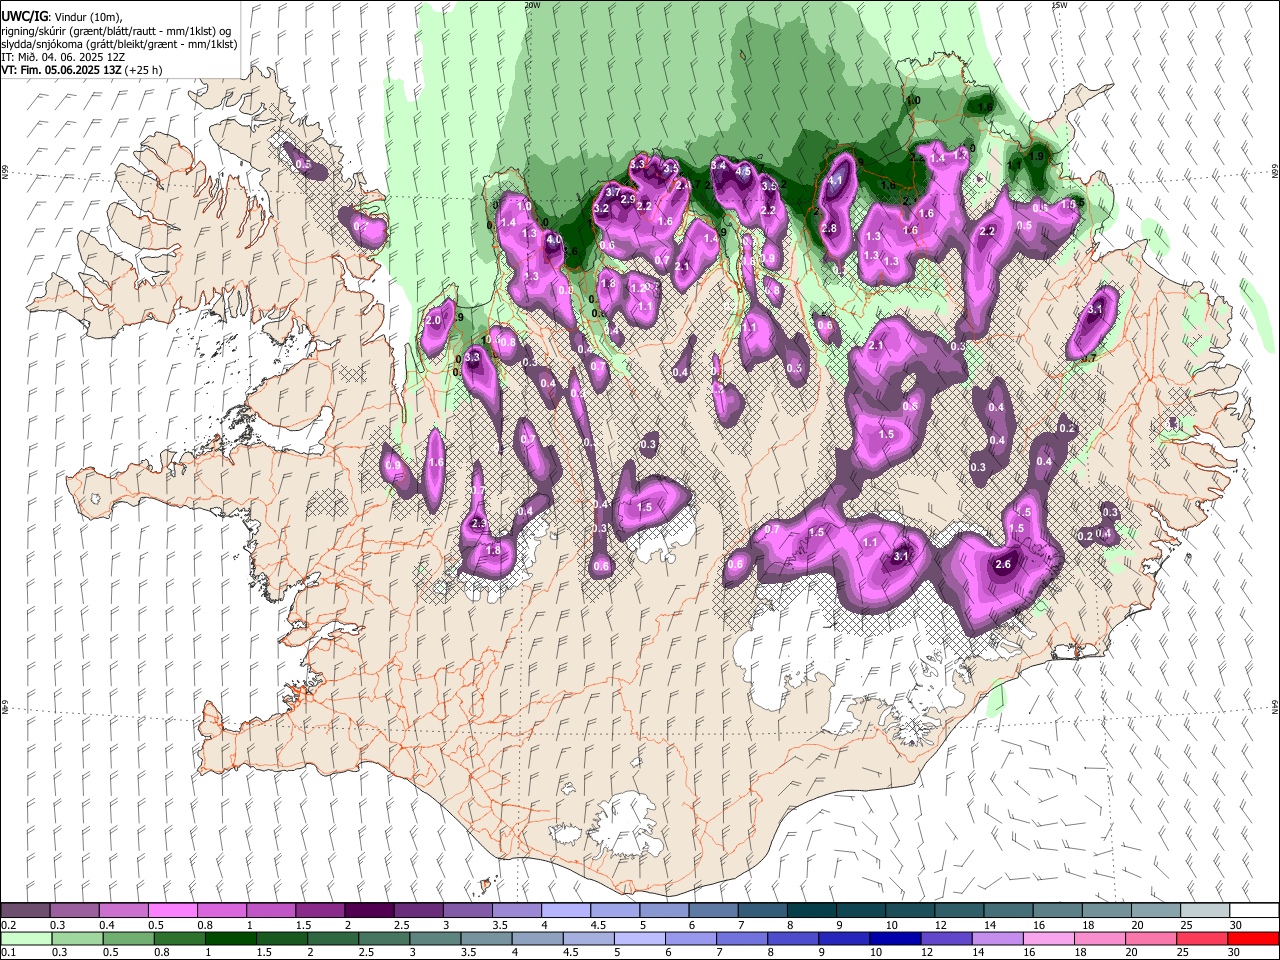Image resolution: width=1280 pixels, height=960 pixels.
Task: Pick snow scale swatch between 18 and 20
Action: (1106, 910)
